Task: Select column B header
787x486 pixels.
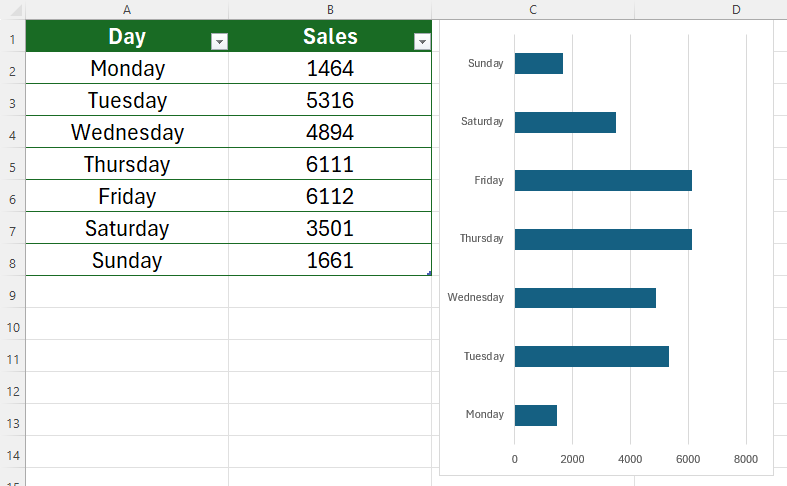Action: tap(330, 9)
